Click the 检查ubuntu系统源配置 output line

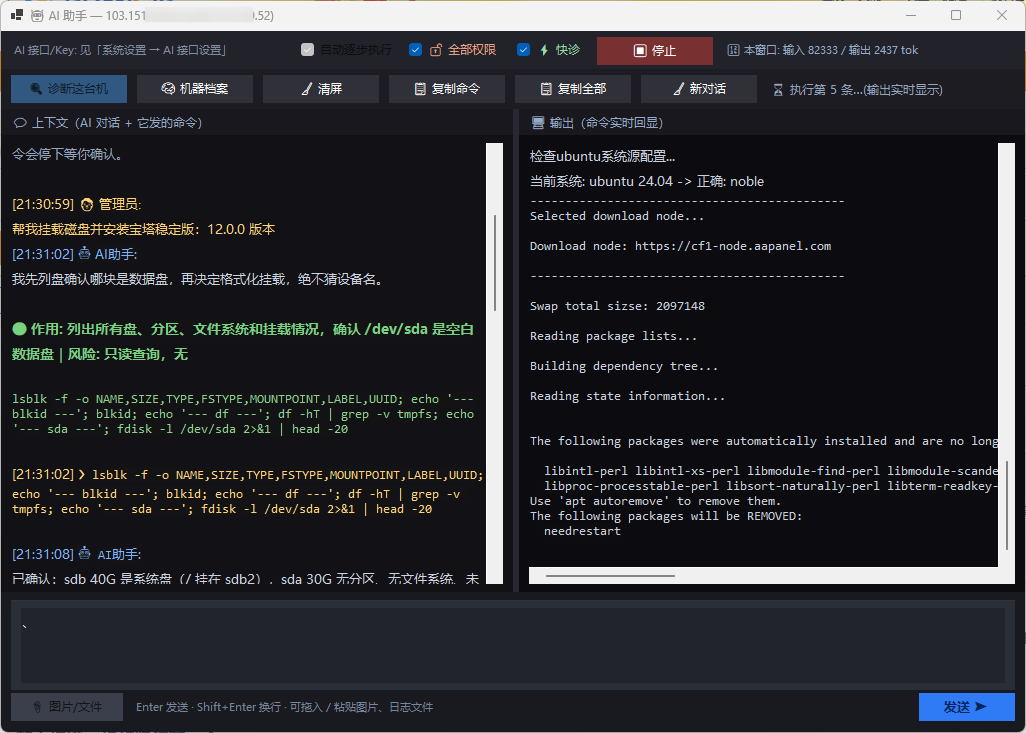[x=603, y=156]
